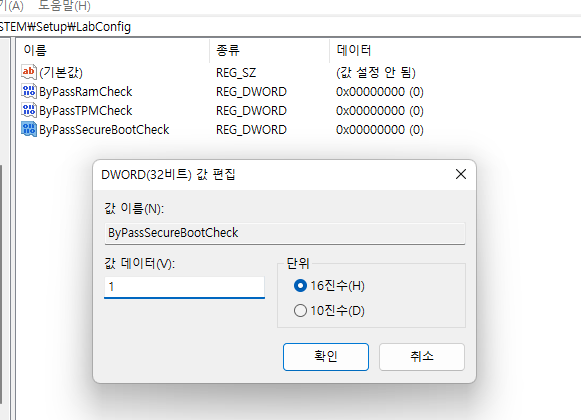Screen dimensions: 581x420
Task: Select the (기본값) entry name
Action: [x=61, y=72]
